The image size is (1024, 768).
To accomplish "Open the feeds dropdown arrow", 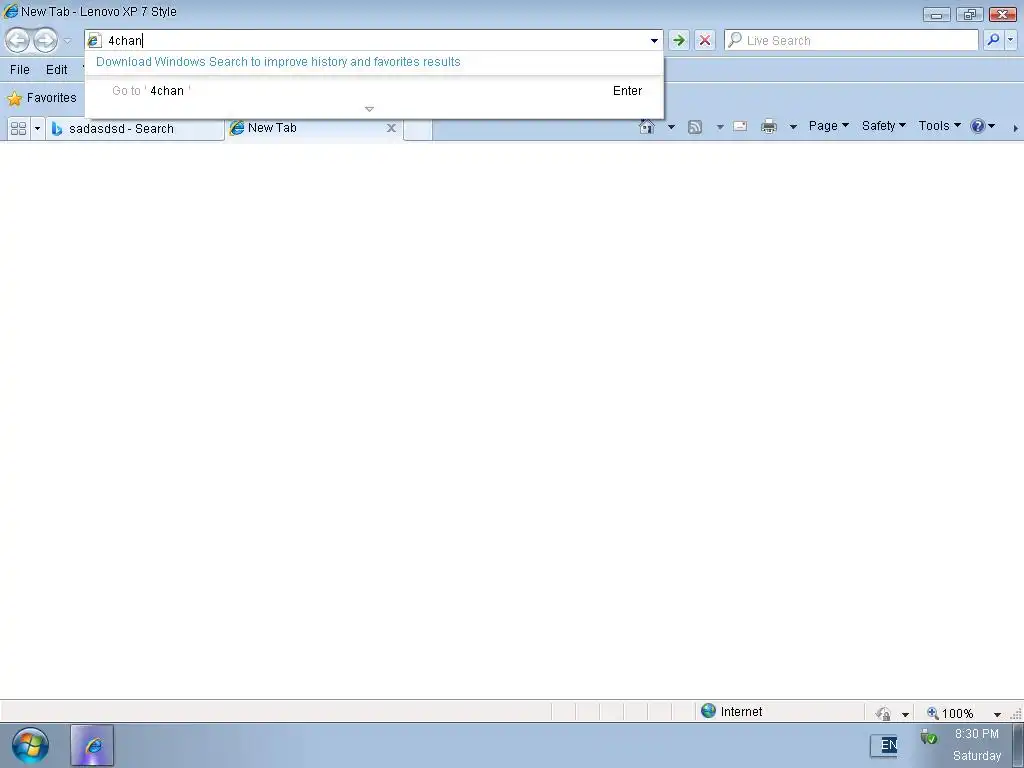I will pyautogui.click(x=720, y=127).
